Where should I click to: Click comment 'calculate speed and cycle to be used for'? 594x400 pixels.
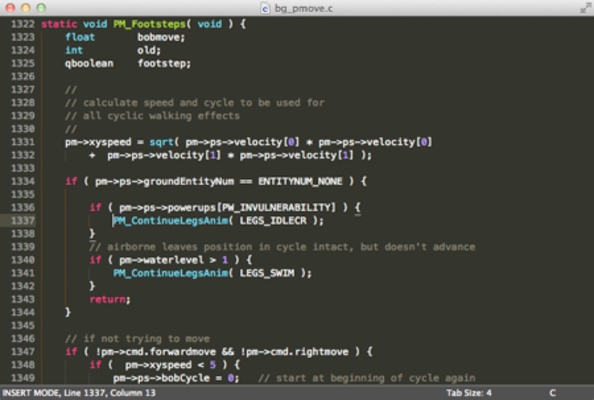[204, 103]
